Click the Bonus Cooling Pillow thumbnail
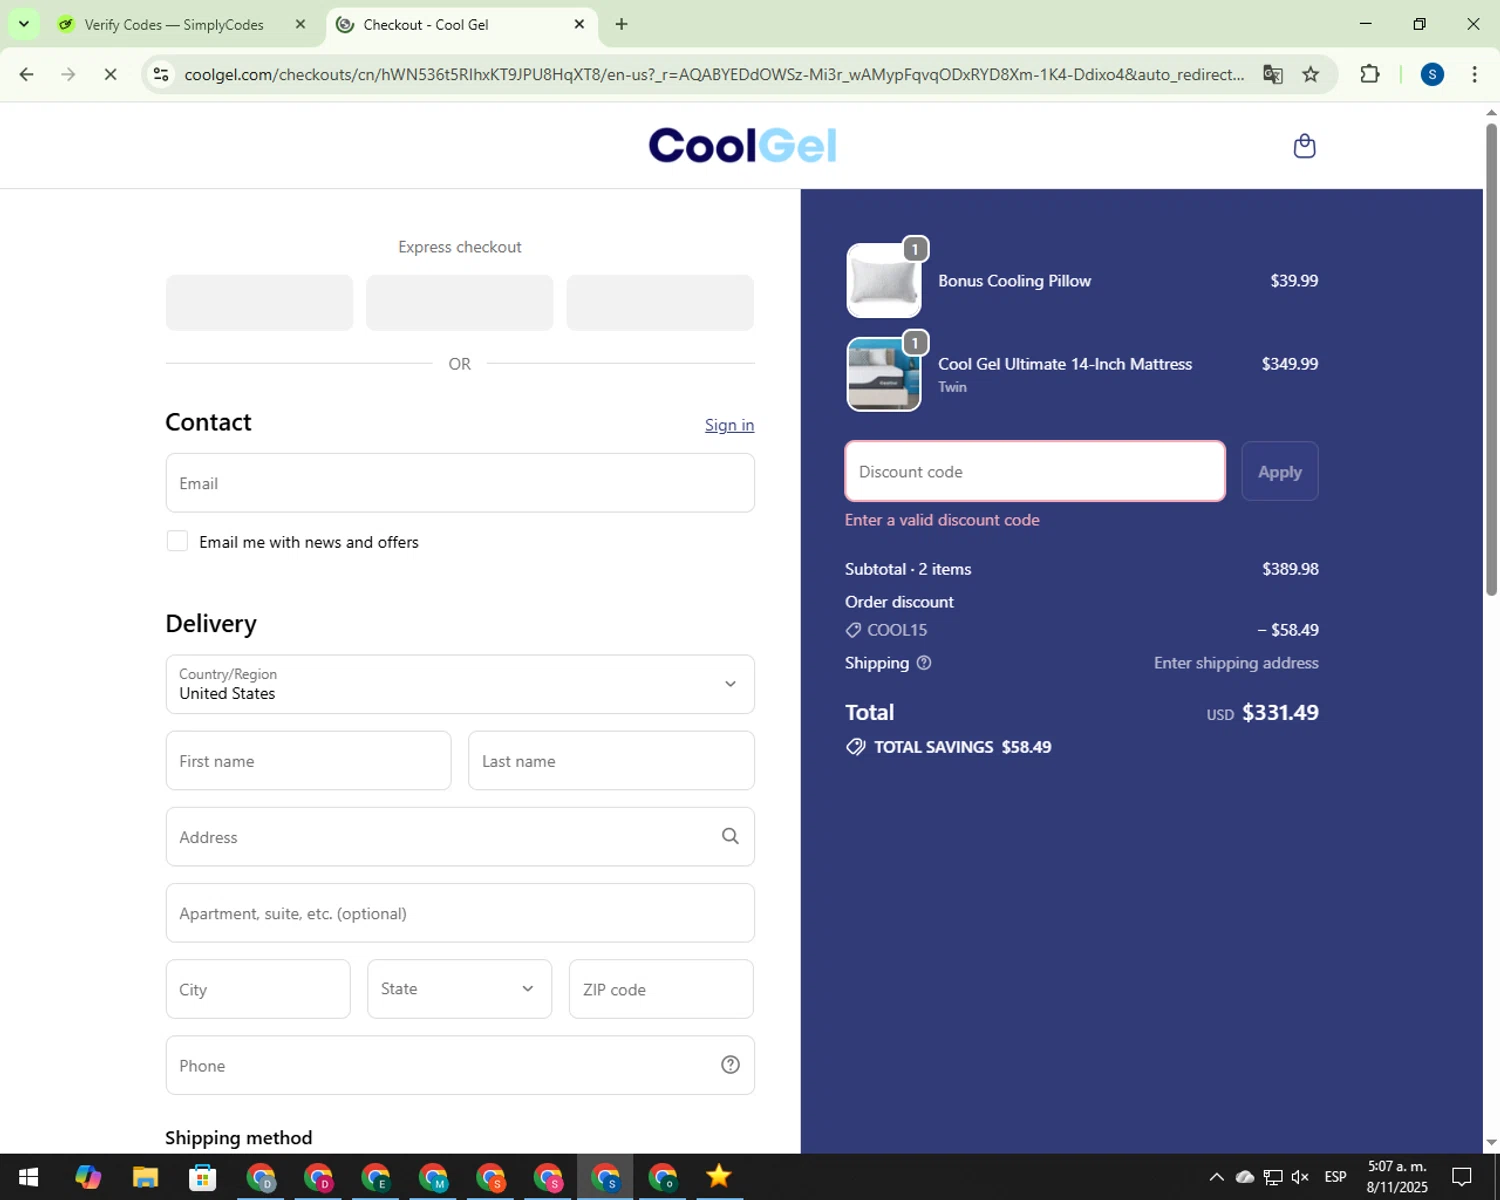The image size is (1500, 1200). pyautogui.click(x=884, y=281)
